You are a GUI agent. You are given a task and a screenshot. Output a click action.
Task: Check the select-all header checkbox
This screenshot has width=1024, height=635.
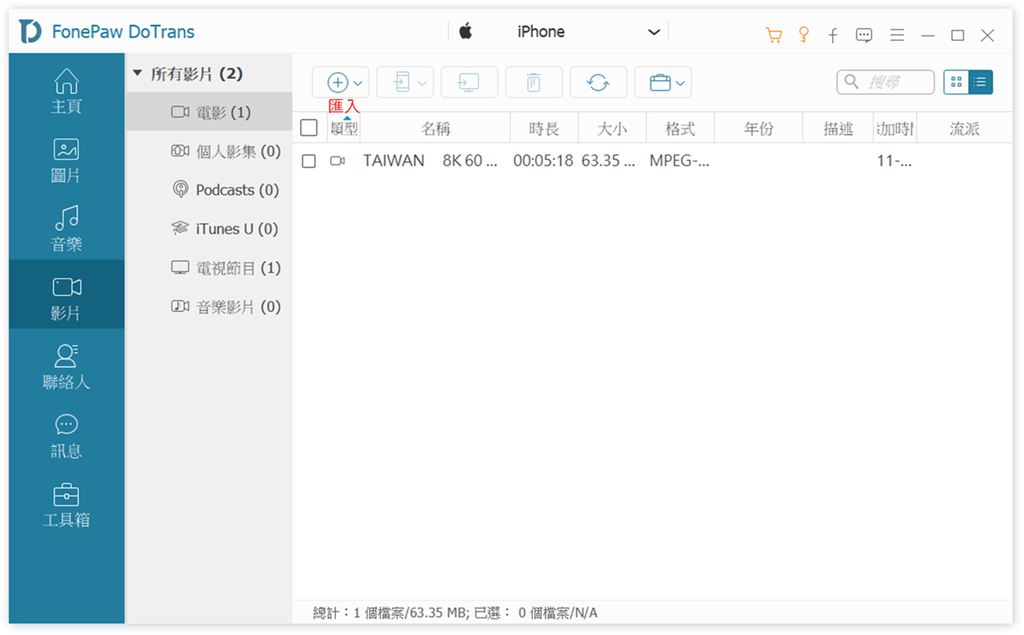click(309, 128)
